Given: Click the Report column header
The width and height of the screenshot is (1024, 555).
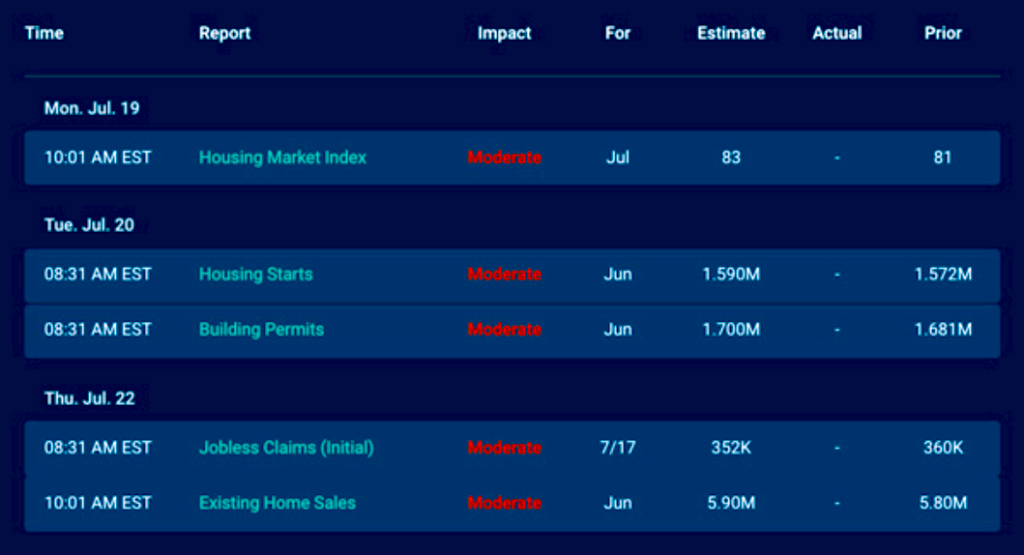Looking at the screenshot, I should click(x=225, y=33).
